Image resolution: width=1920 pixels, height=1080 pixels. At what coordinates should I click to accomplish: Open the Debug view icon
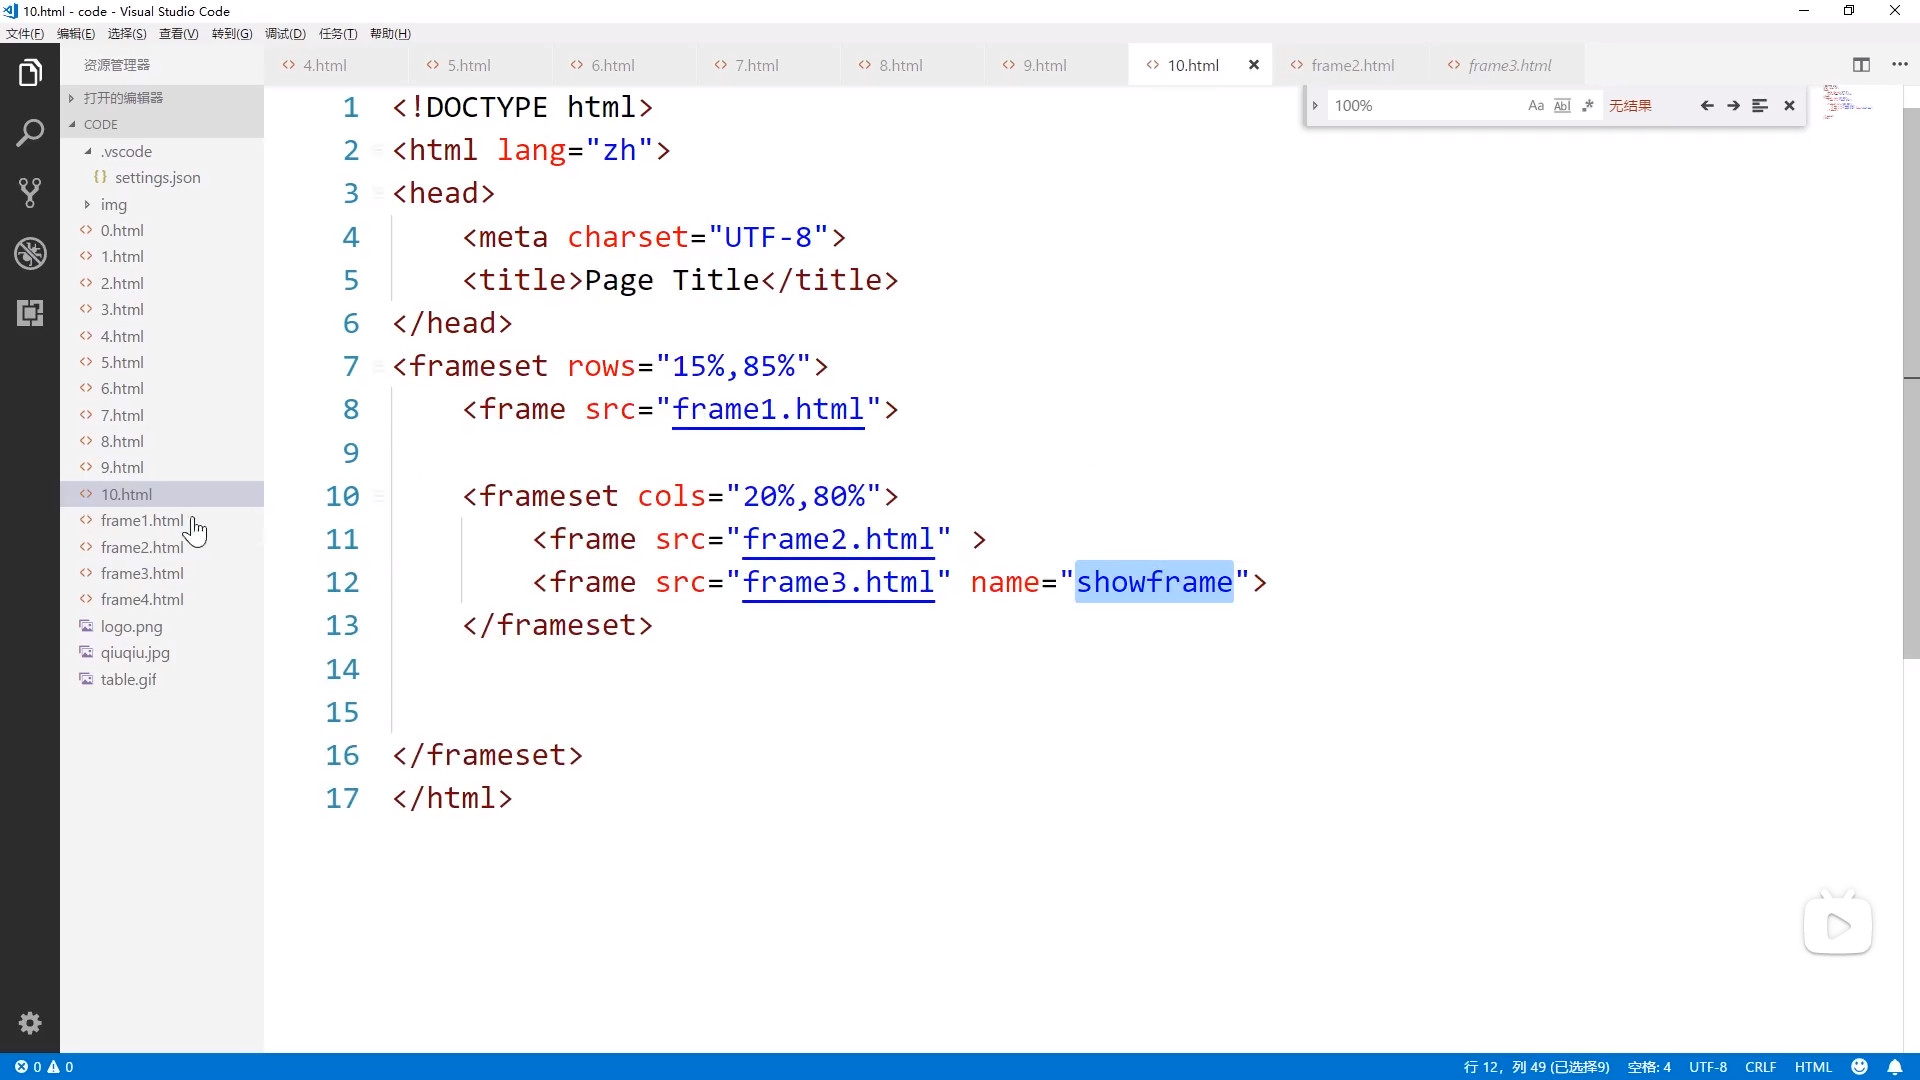pos(30,253)
